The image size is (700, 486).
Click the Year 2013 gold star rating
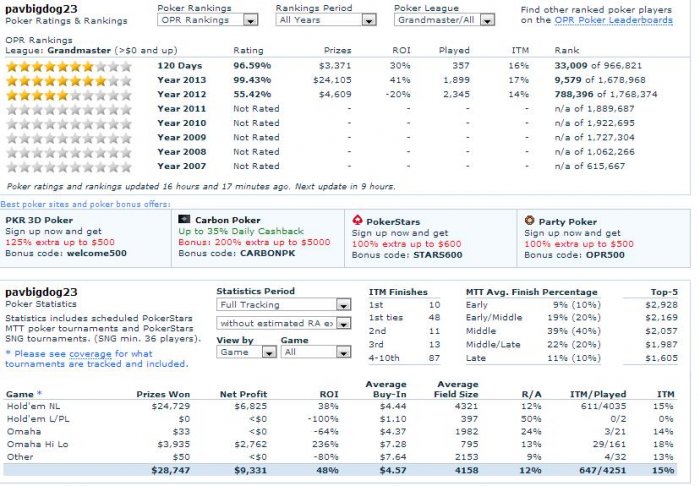[x=69, y=80]
